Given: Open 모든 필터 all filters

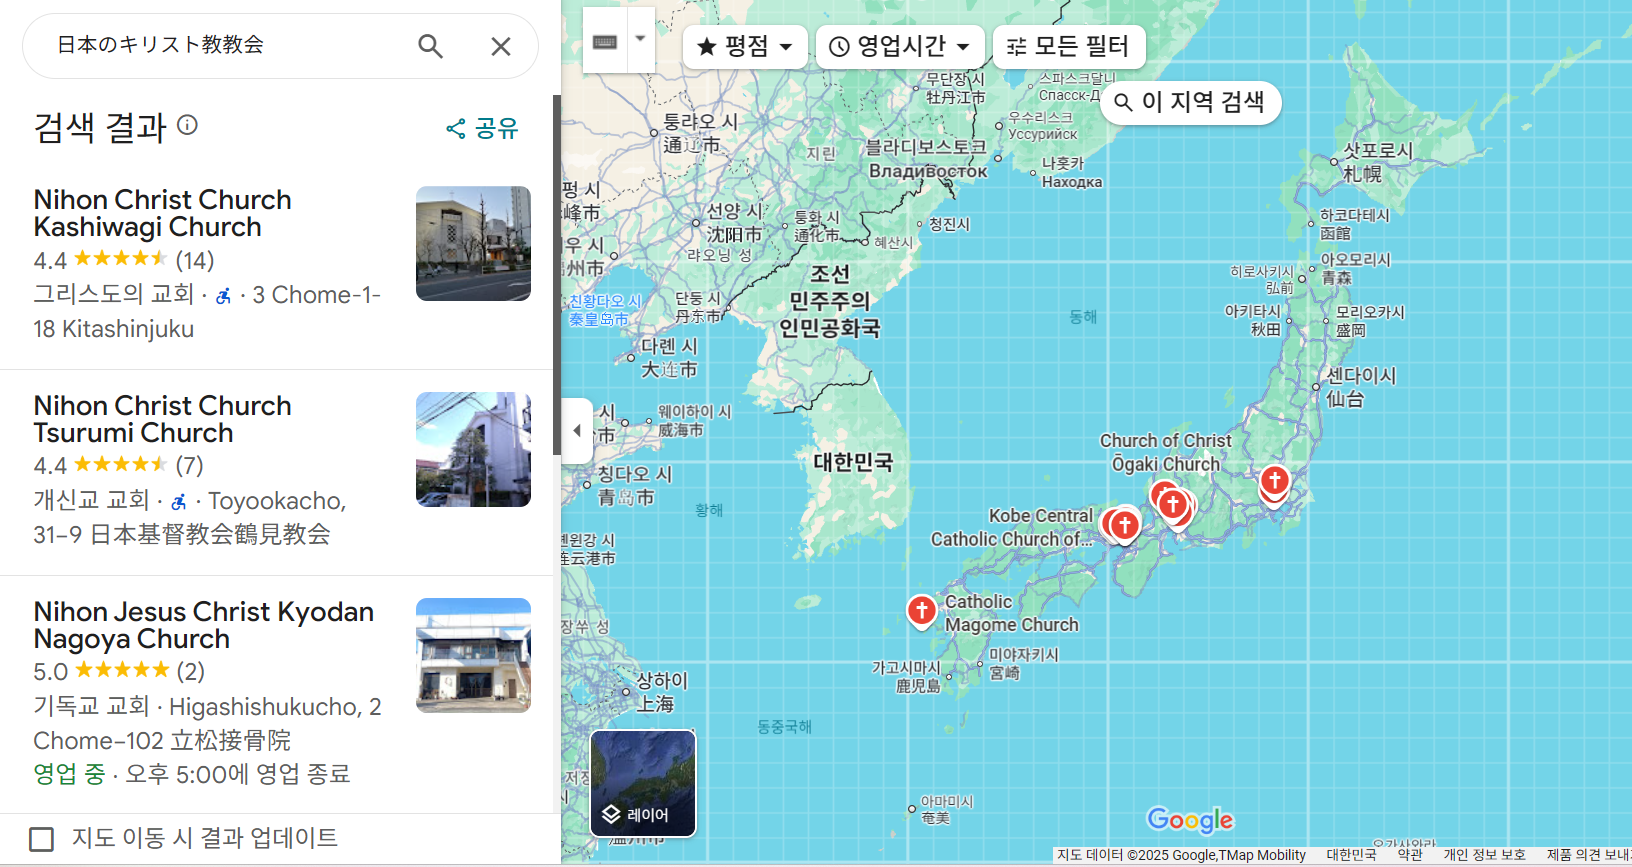Looking at the screenshot, I should tap(1069, 47).
